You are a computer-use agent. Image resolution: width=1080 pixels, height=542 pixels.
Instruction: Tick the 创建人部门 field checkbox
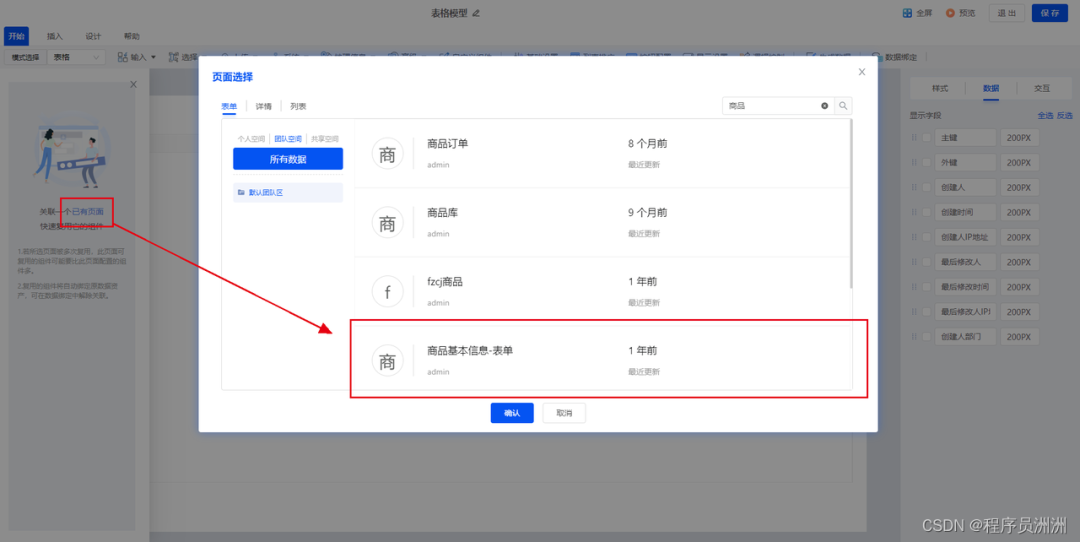pos(926,337)
